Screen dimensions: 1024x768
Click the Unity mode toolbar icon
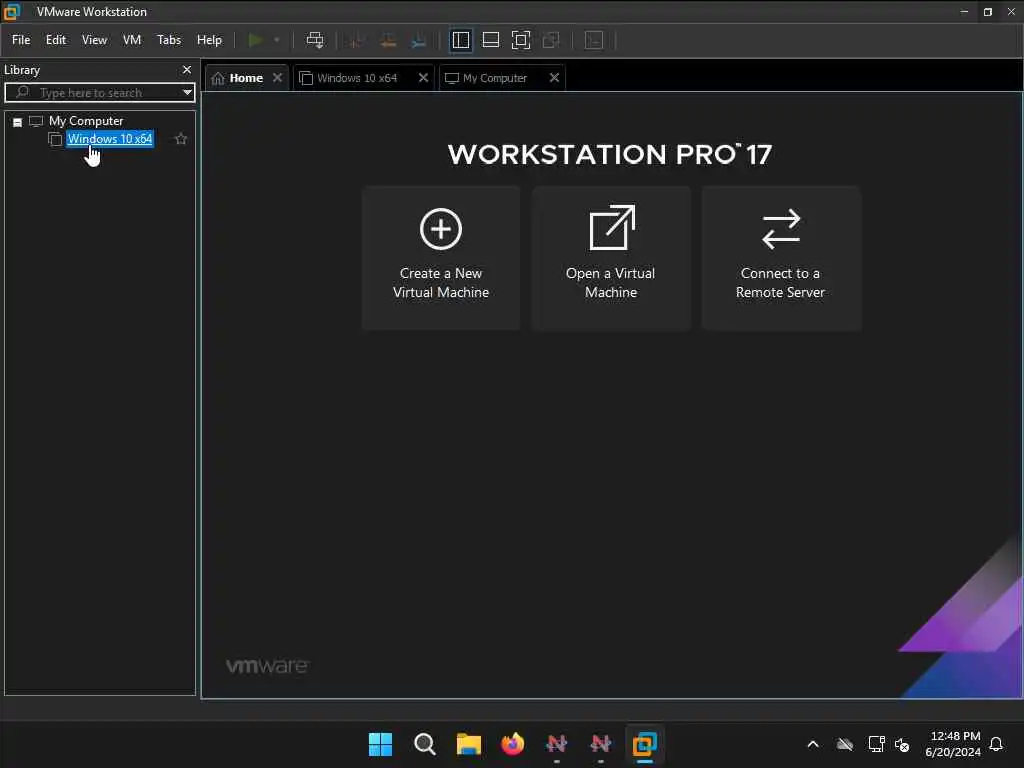click(x=551, y=40)
